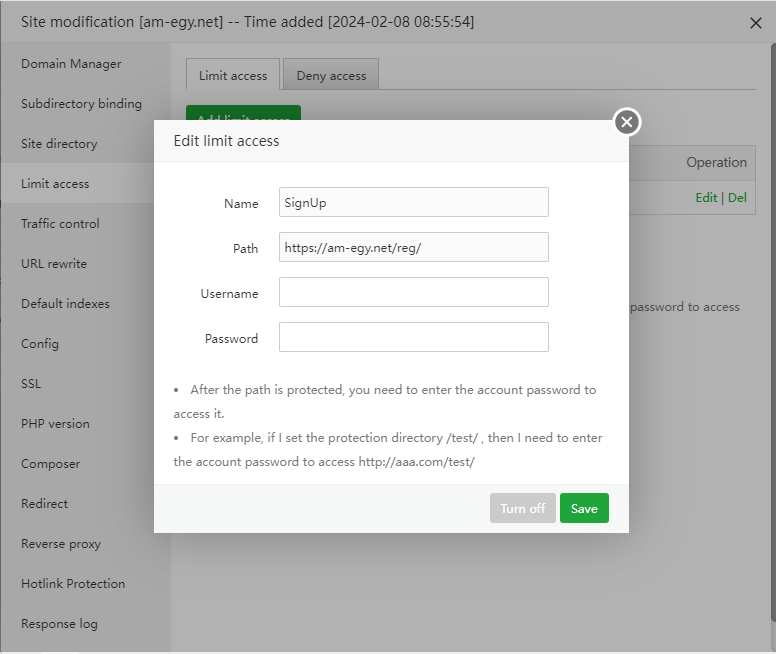776x654 pixels.
Task: Focus the Password input field
Action: point(413,337)
